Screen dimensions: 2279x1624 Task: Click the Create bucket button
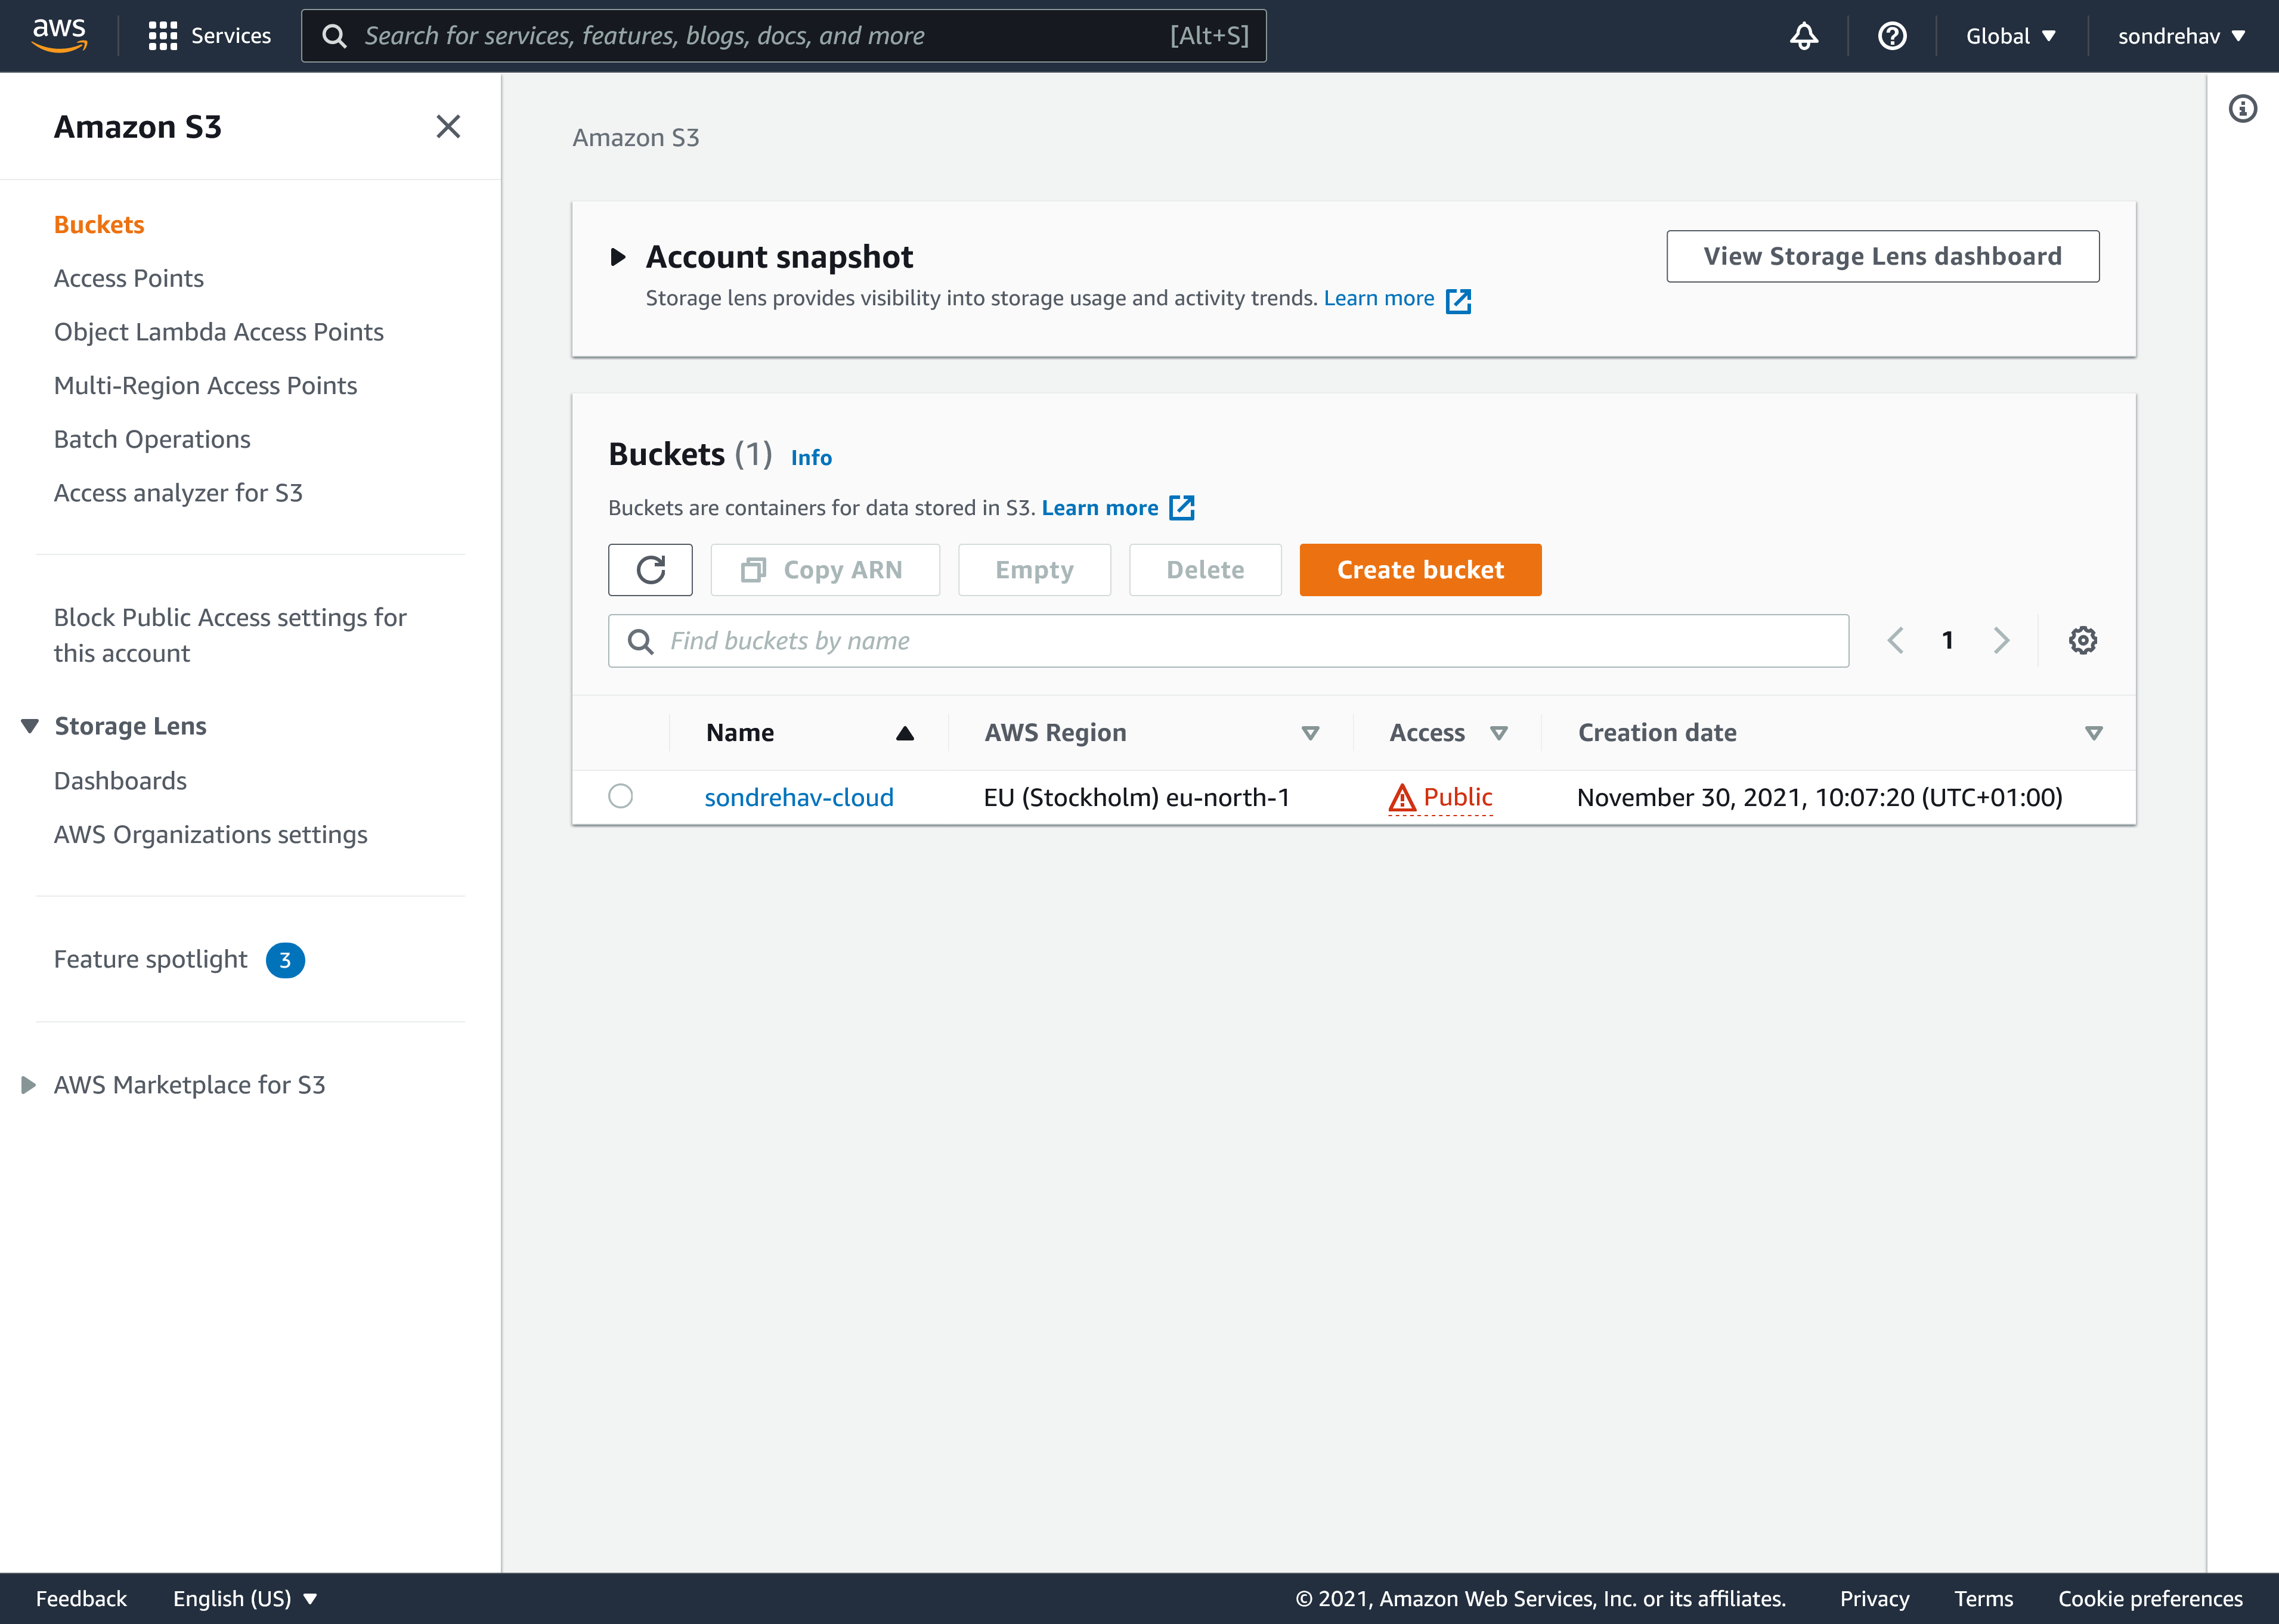point(1420,569)
